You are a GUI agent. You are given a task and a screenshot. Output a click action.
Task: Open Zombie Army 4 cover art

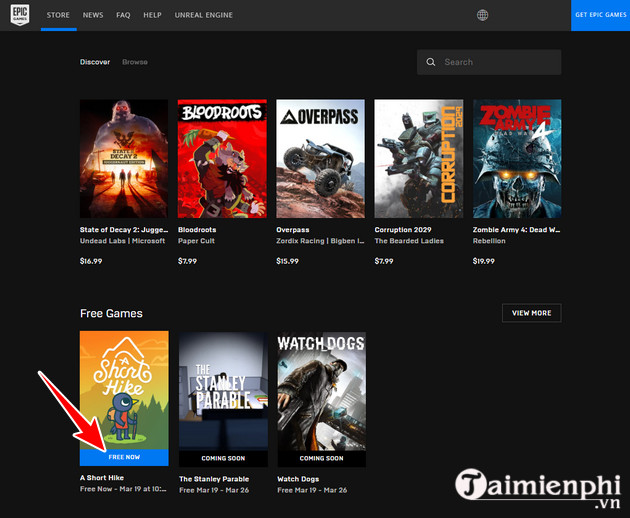click(x=517, y=159)
